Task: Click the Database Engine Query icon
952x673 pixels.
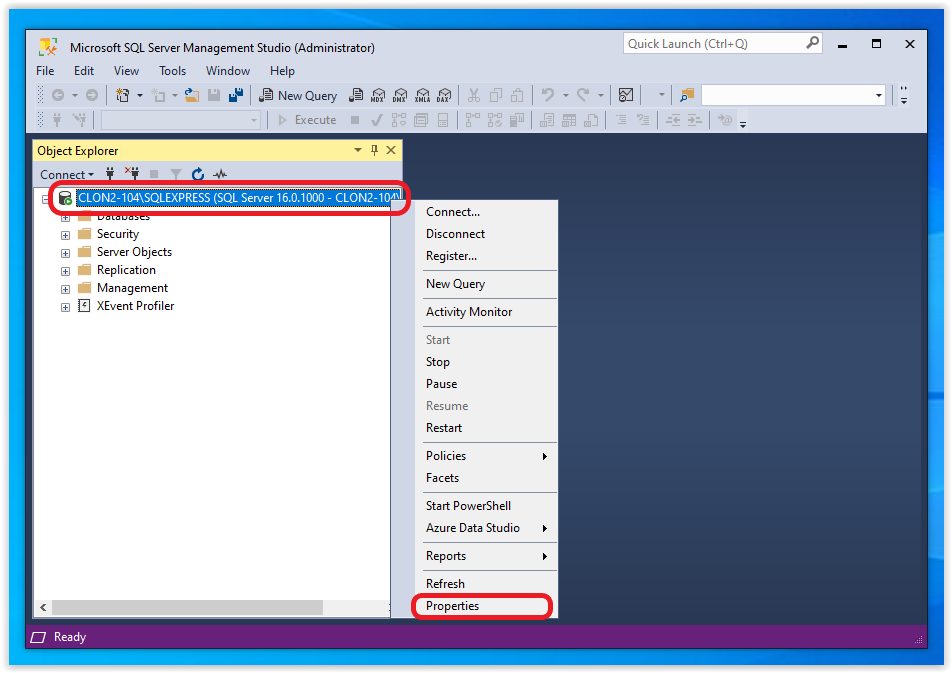Action: (356, 95)
